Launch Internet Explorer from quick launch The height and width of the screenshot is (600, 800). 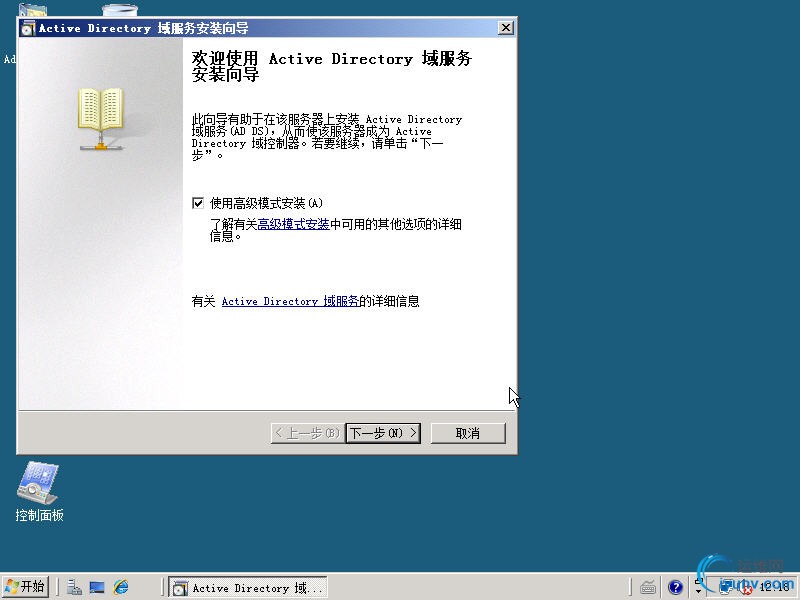121,587
